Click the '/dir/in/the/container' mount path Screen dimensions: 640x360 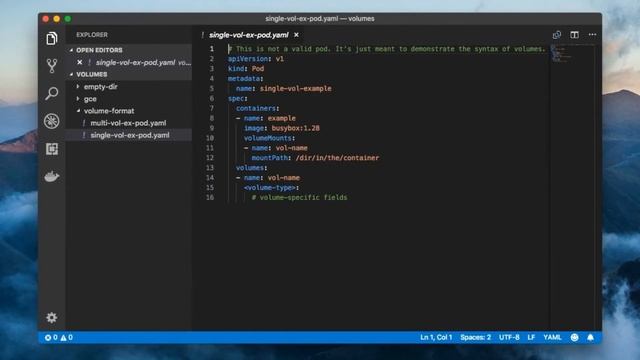pyautogui.click(x=337, y=158)
